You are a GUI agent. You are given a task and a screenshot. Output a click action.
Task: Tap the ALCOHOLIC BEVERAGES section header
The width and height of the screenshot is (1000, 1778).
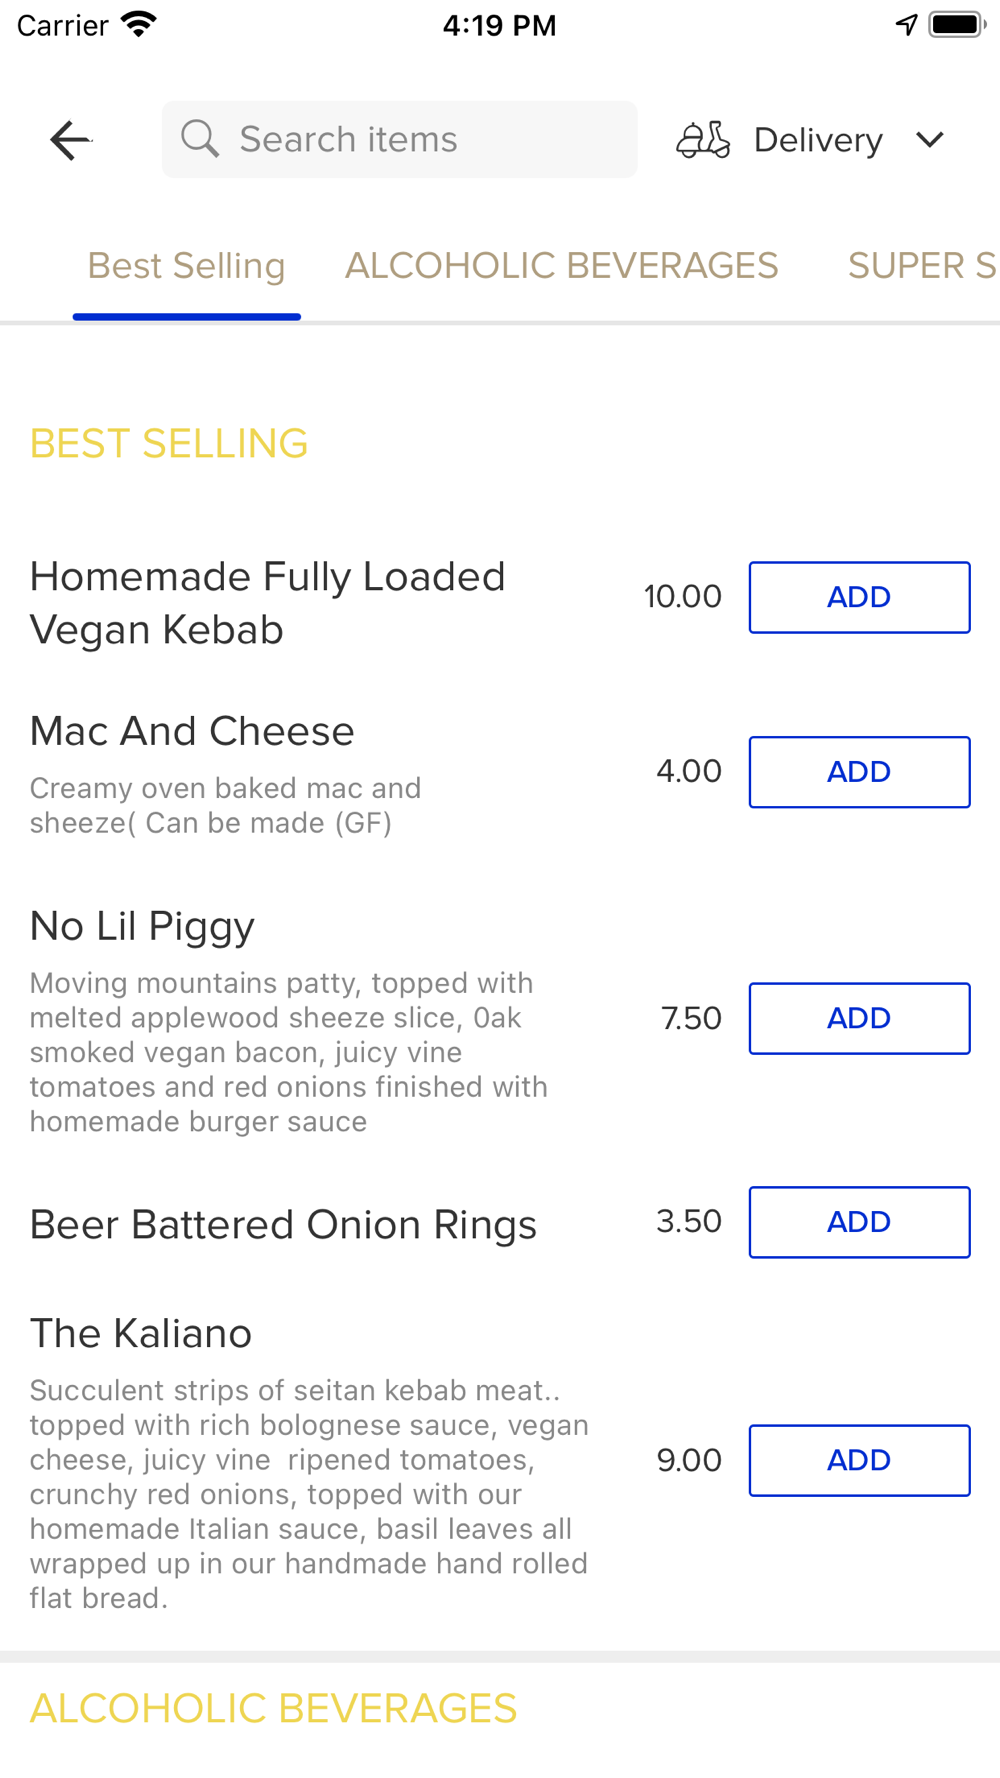click(x=273, y=1708)
